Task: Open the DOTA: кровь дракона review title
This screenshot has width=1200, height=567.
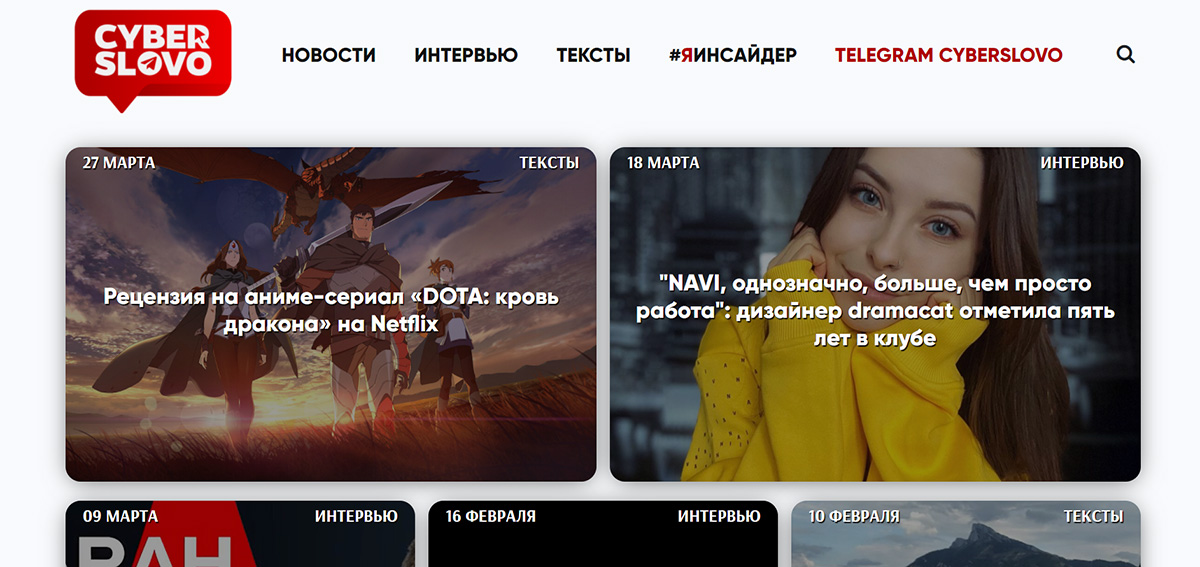Action: pos(331,310)
